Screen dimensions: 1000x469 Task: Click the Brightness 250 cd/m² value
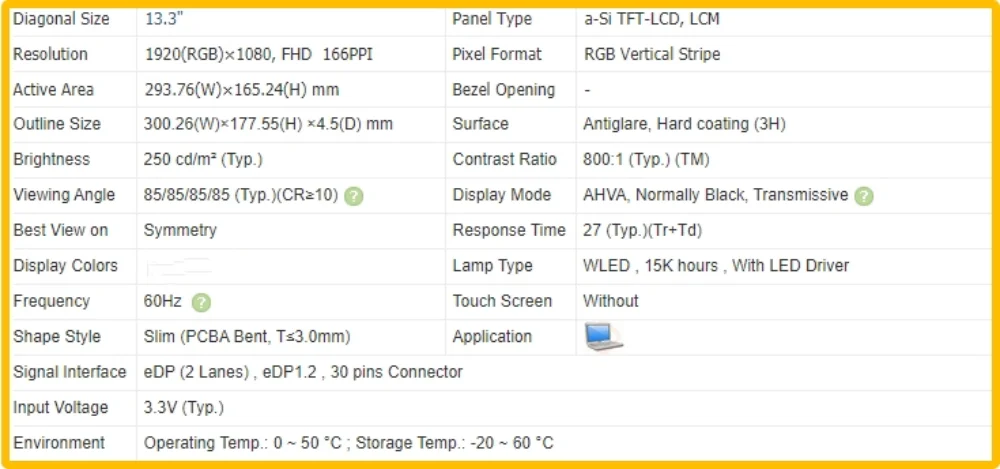tap(203, 160)
